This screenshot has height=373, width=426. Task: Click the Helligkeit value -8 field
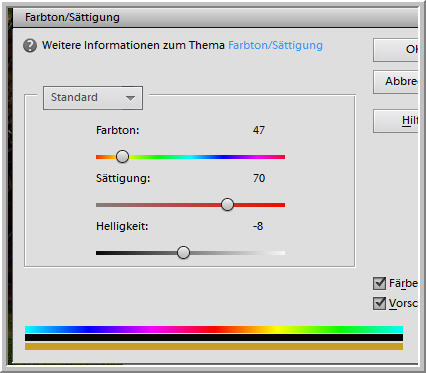tap(258, 226)
